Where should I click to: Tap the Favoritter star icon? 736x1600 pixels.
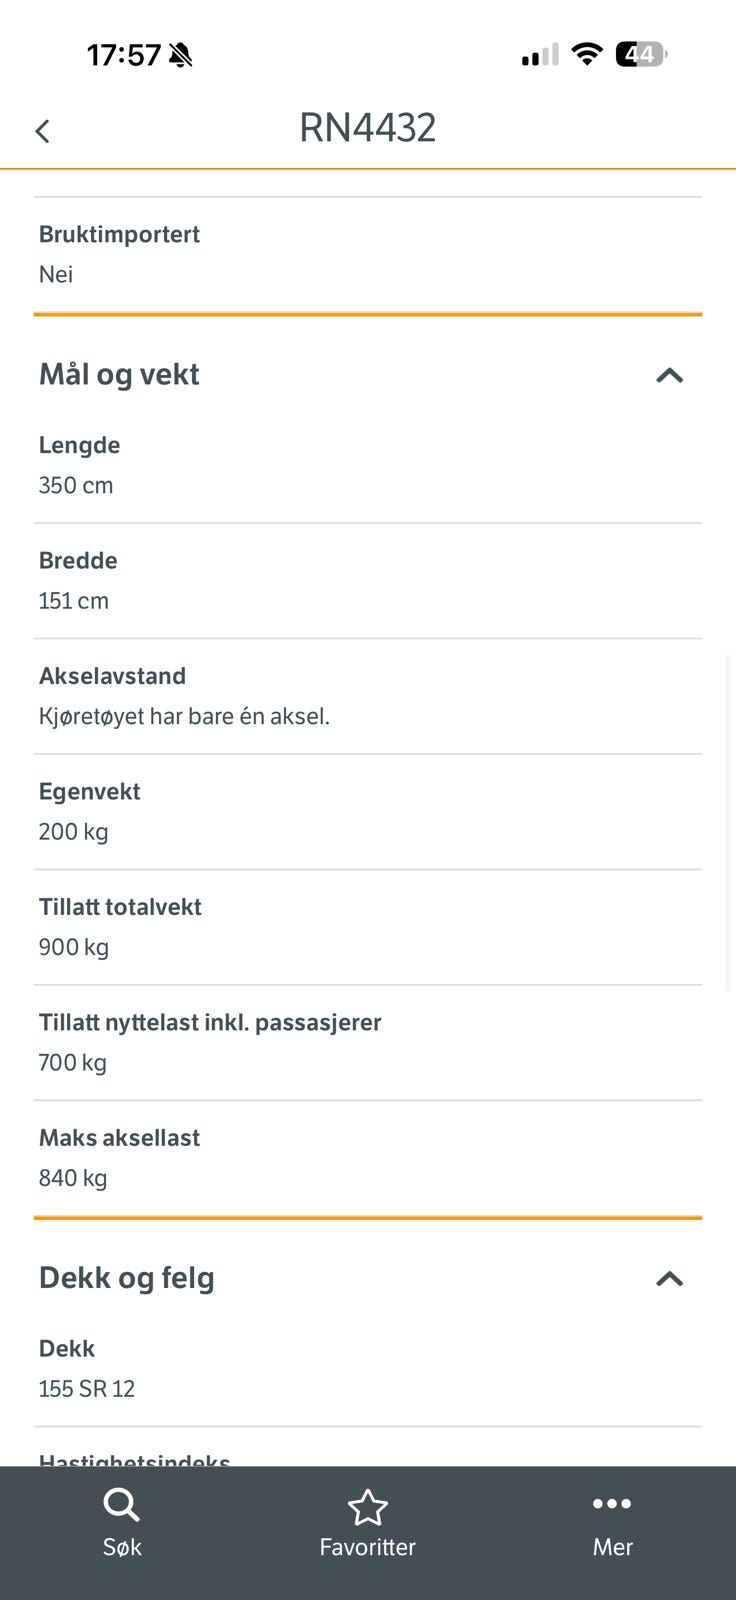367,1508
